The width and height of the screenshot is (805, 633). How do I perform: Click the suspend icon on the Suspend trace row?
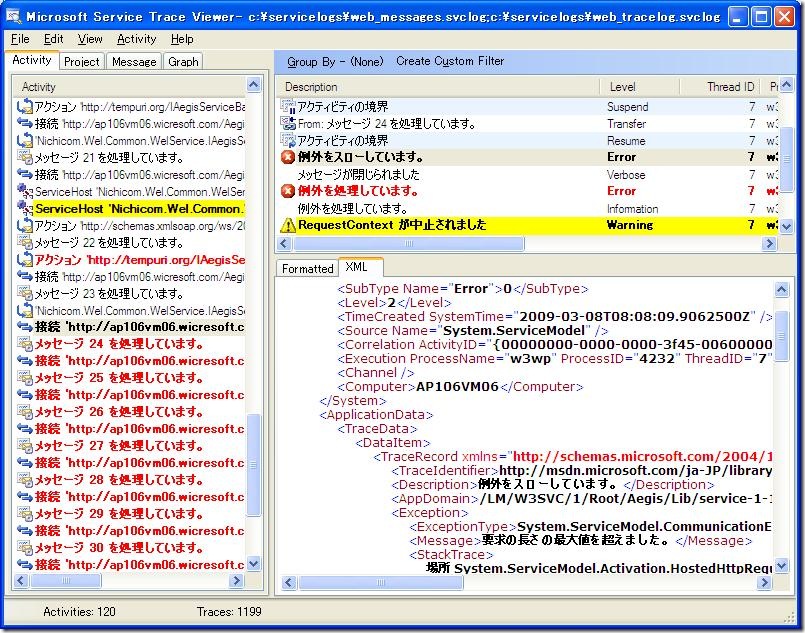(x=288, y=106)
